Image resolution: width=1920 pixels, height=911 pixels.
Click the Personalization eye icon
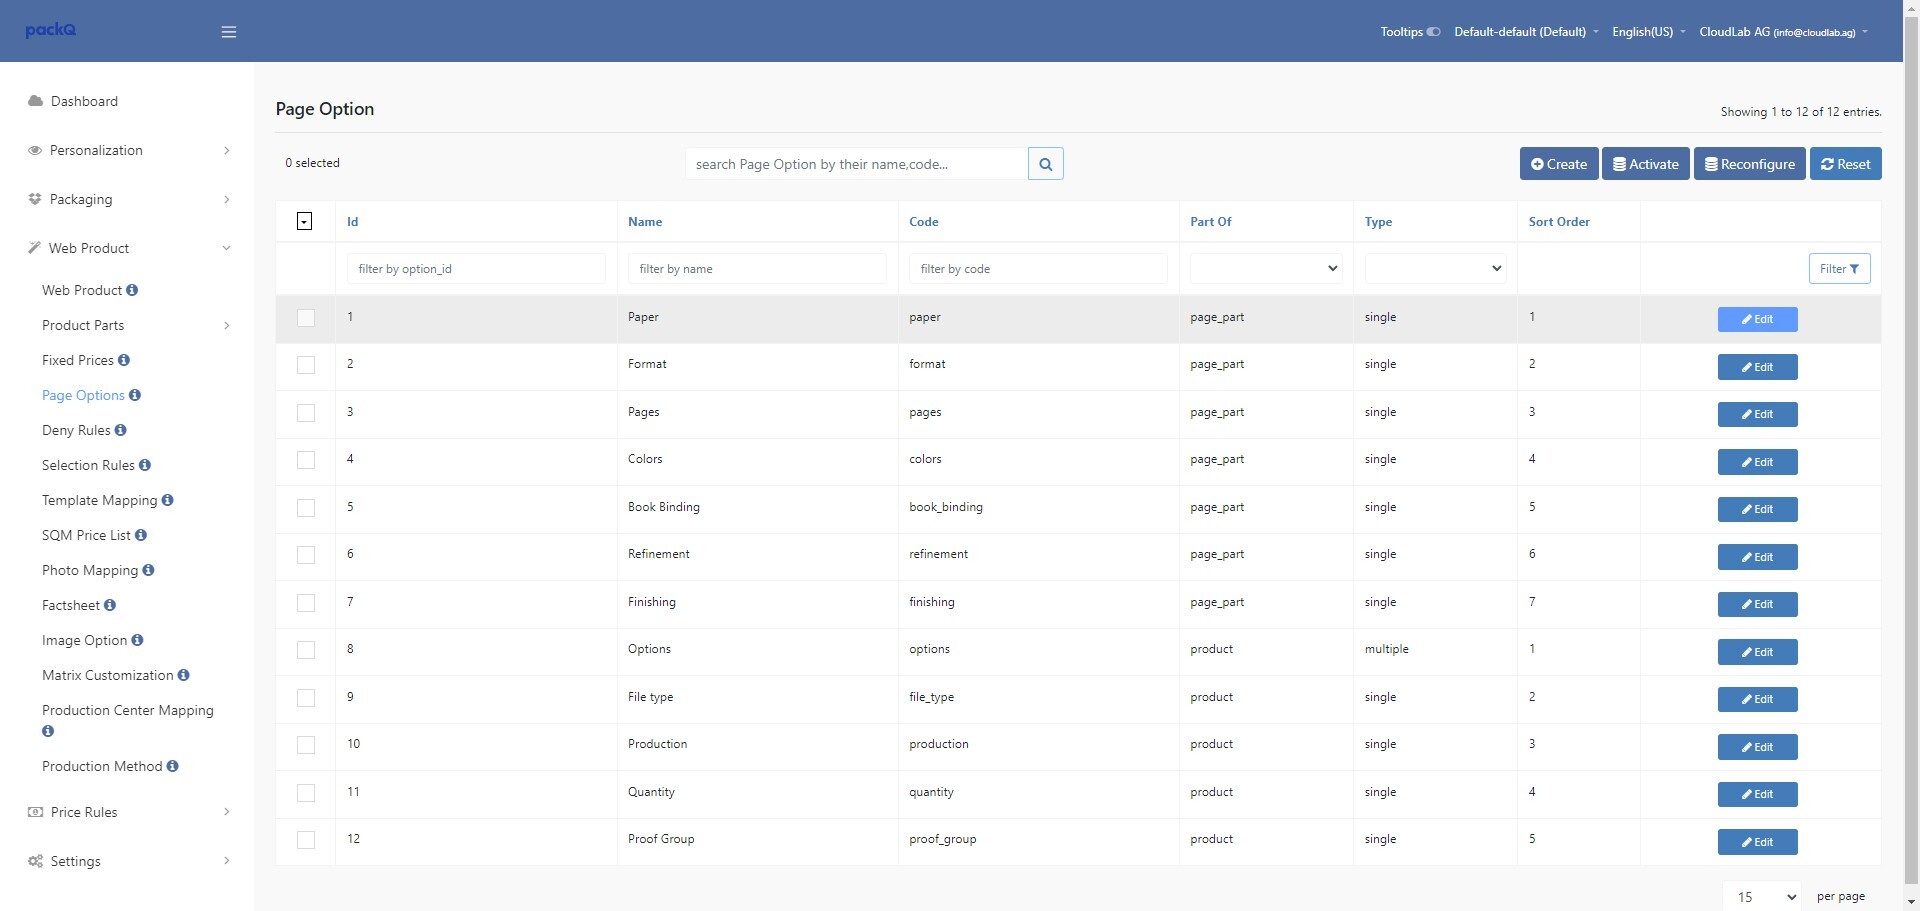coord(35,150)
